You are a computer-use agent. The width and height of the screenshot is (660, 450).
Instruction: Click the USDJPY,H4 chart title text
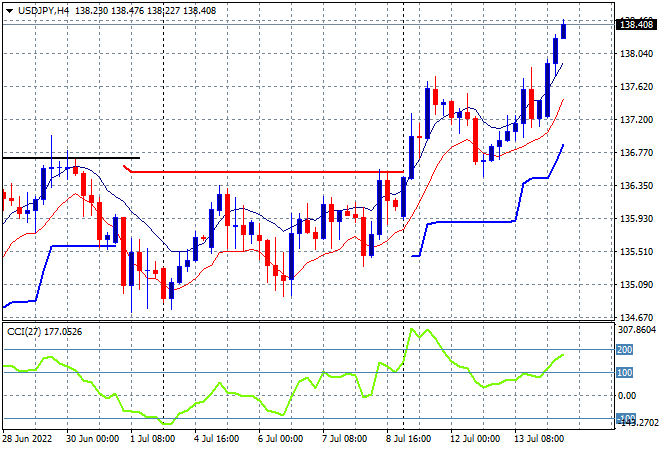tap(43, 11)
